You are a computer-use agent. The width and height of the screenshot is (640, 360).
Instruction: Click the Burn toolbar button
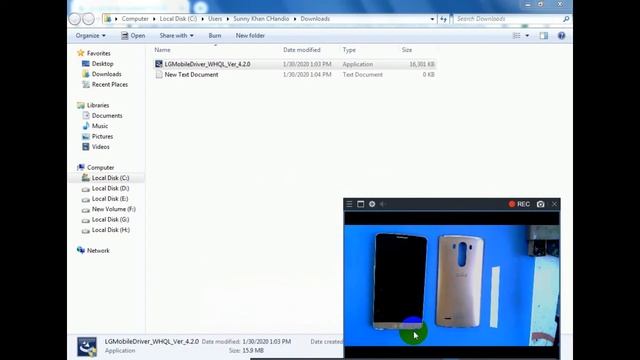pyautogui.click(x=215, y=36)
